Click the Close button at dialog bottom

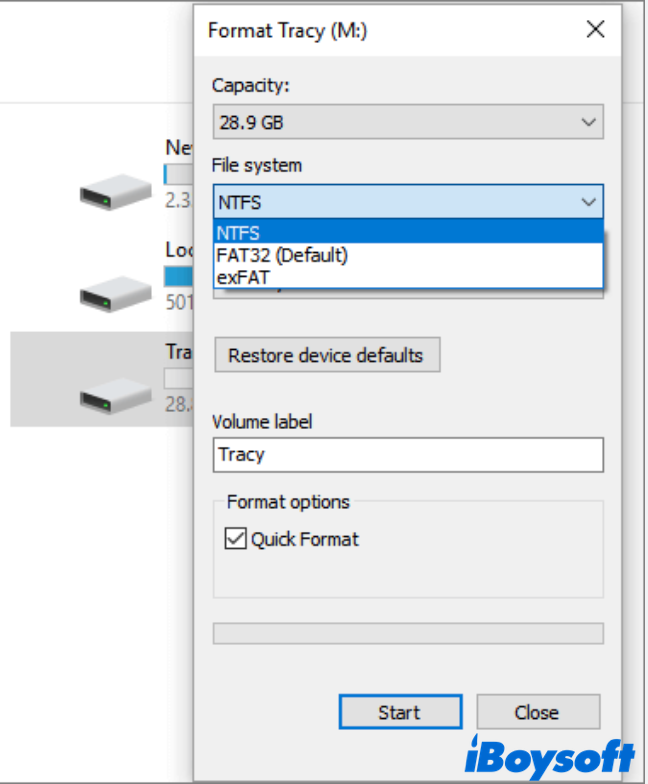click(x=538, y=712)
